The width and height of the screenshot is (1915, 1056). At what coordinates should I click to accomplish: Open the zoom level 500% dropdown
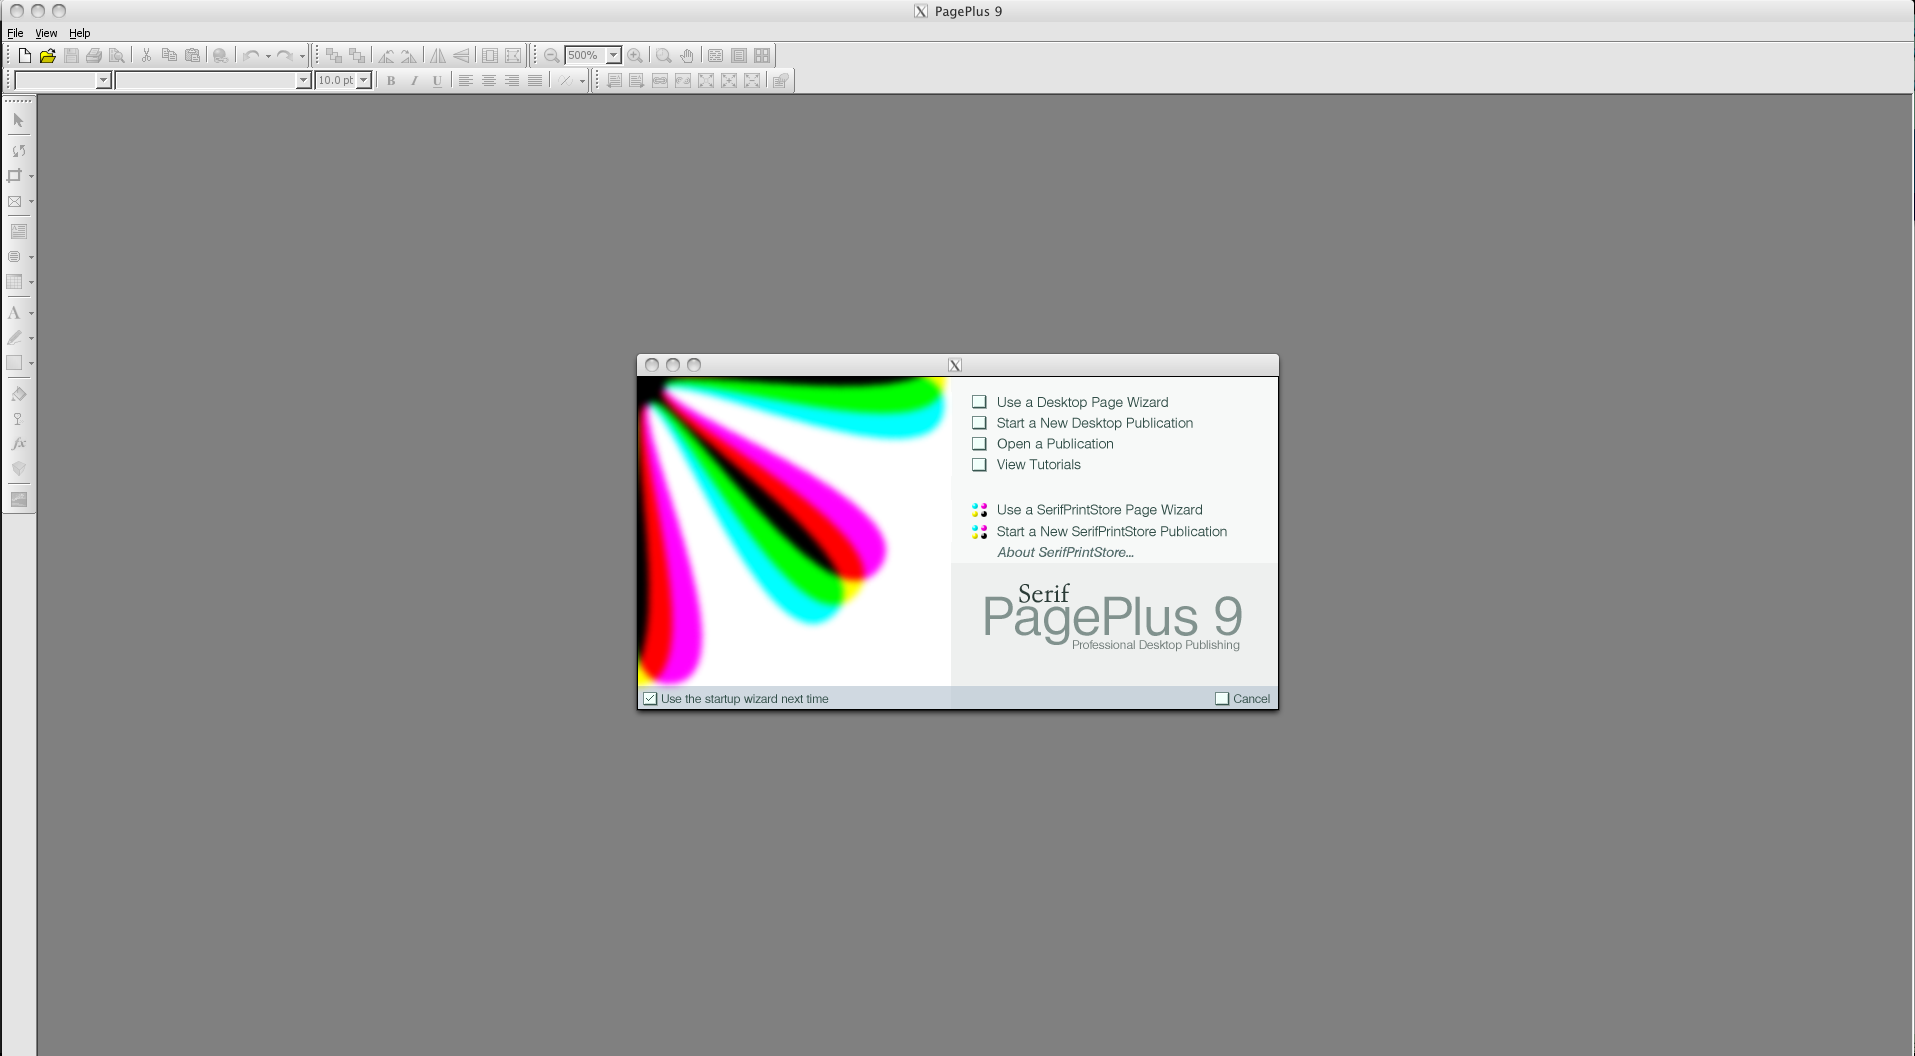click(613, 56)
